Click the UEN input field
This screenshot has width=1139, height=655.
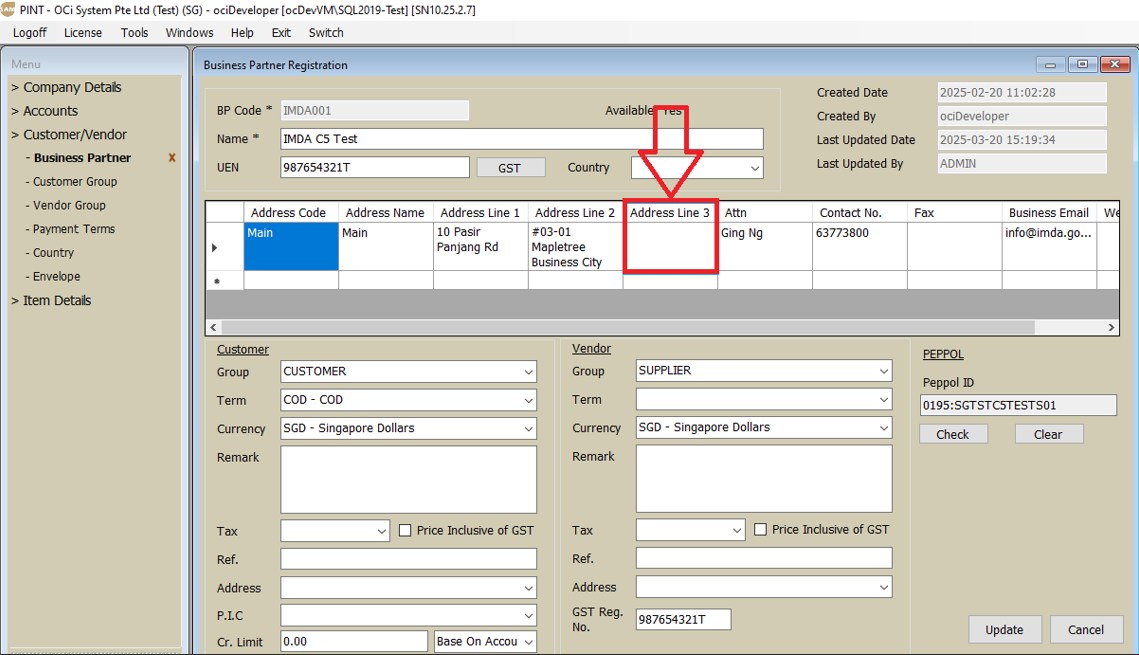pyautogui.click(x=374, y=167)
